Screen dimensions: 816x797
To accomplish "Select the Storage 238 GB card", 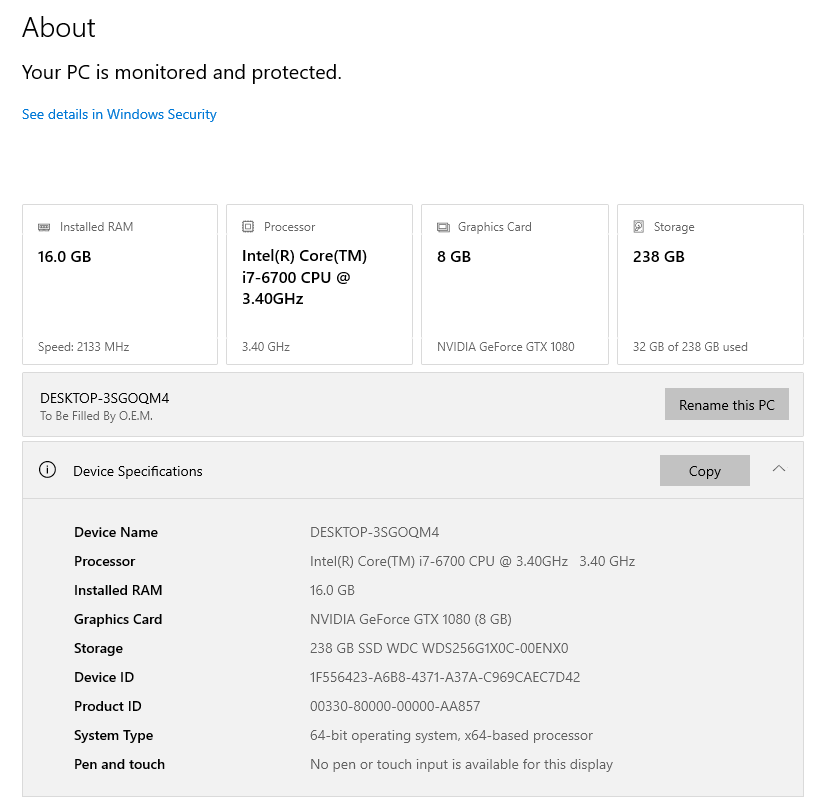I will [x=710, y=285].
